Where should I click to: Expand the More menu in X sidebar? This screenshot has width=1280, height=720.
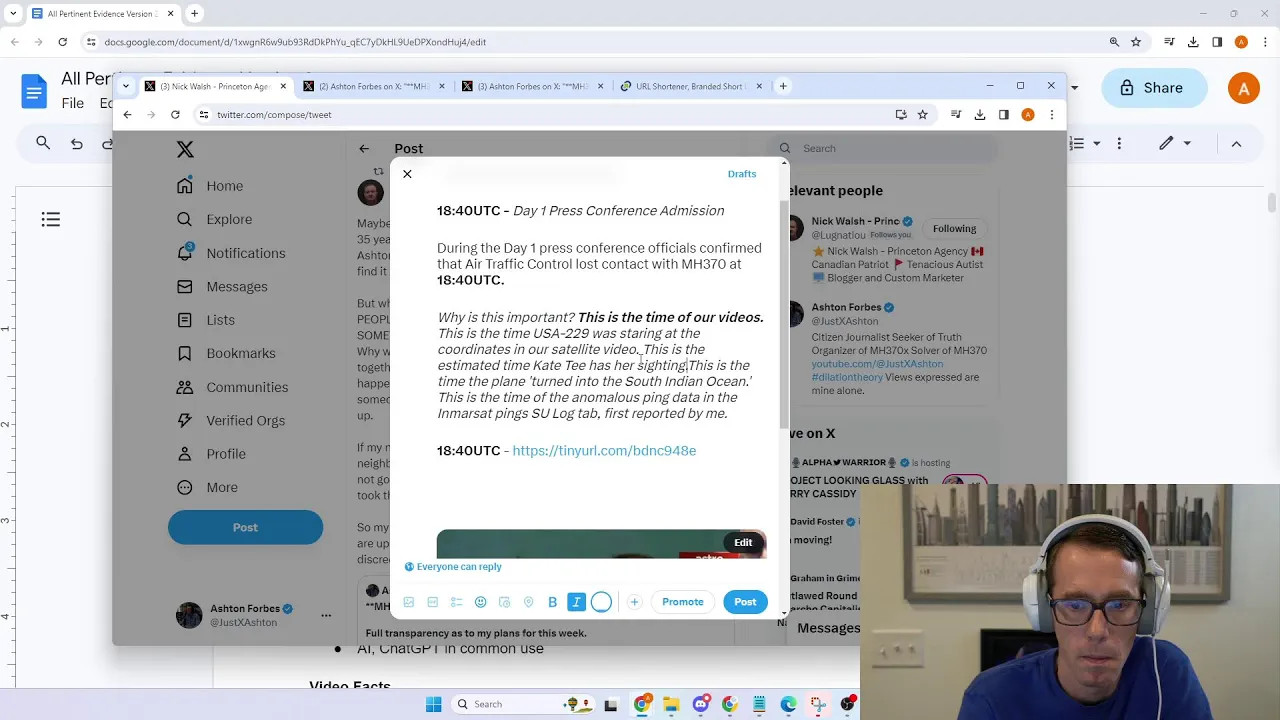click(x=208, y=488)
